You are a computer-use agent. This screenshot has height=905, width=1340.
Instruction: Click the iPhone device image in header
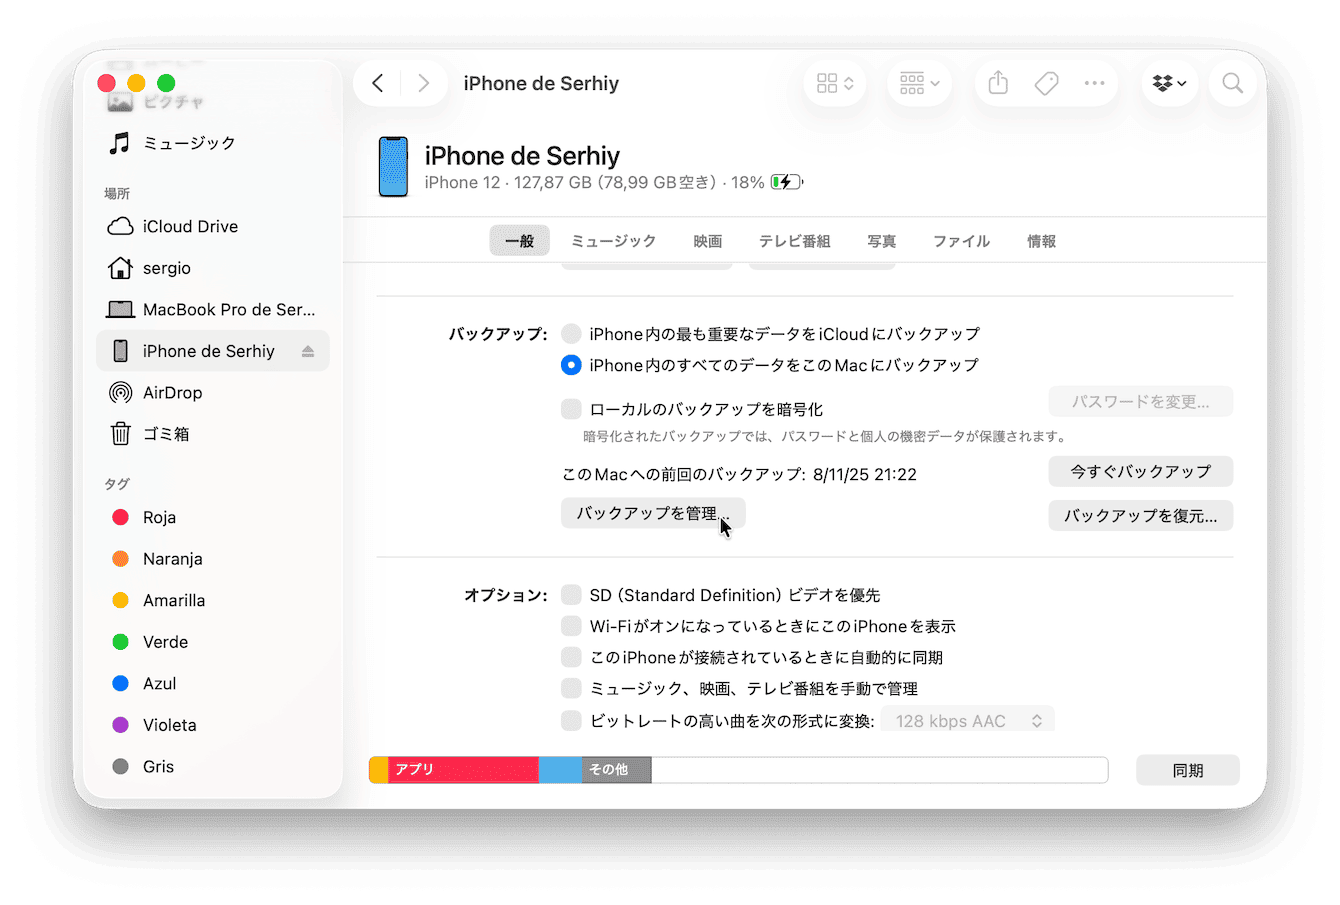(393, 167)
